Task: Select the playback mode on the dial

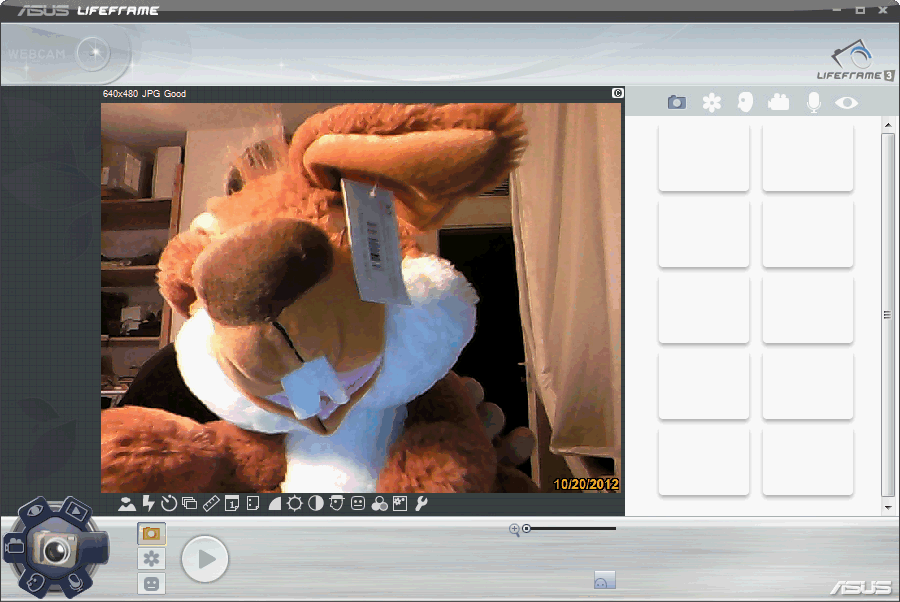Action: click(76, 510)
